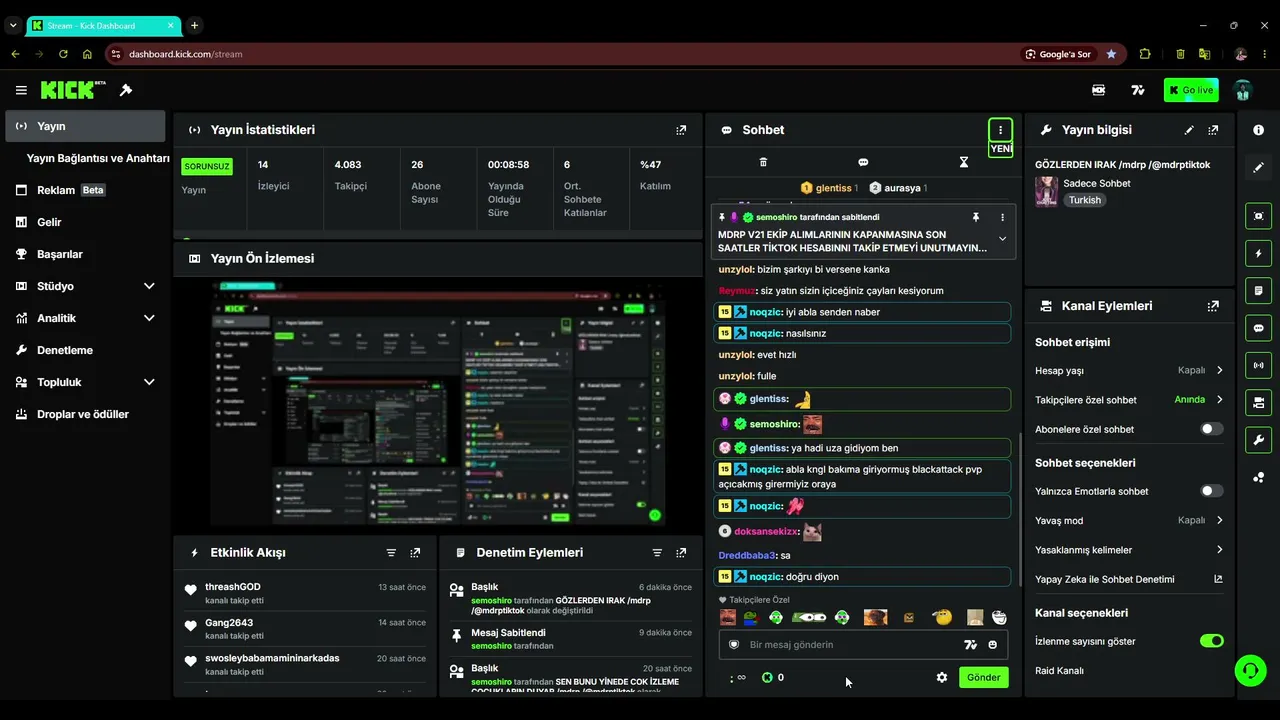Pop out the Denetim Eylemleri panel
1280x720 pixels.
[681, 553]
